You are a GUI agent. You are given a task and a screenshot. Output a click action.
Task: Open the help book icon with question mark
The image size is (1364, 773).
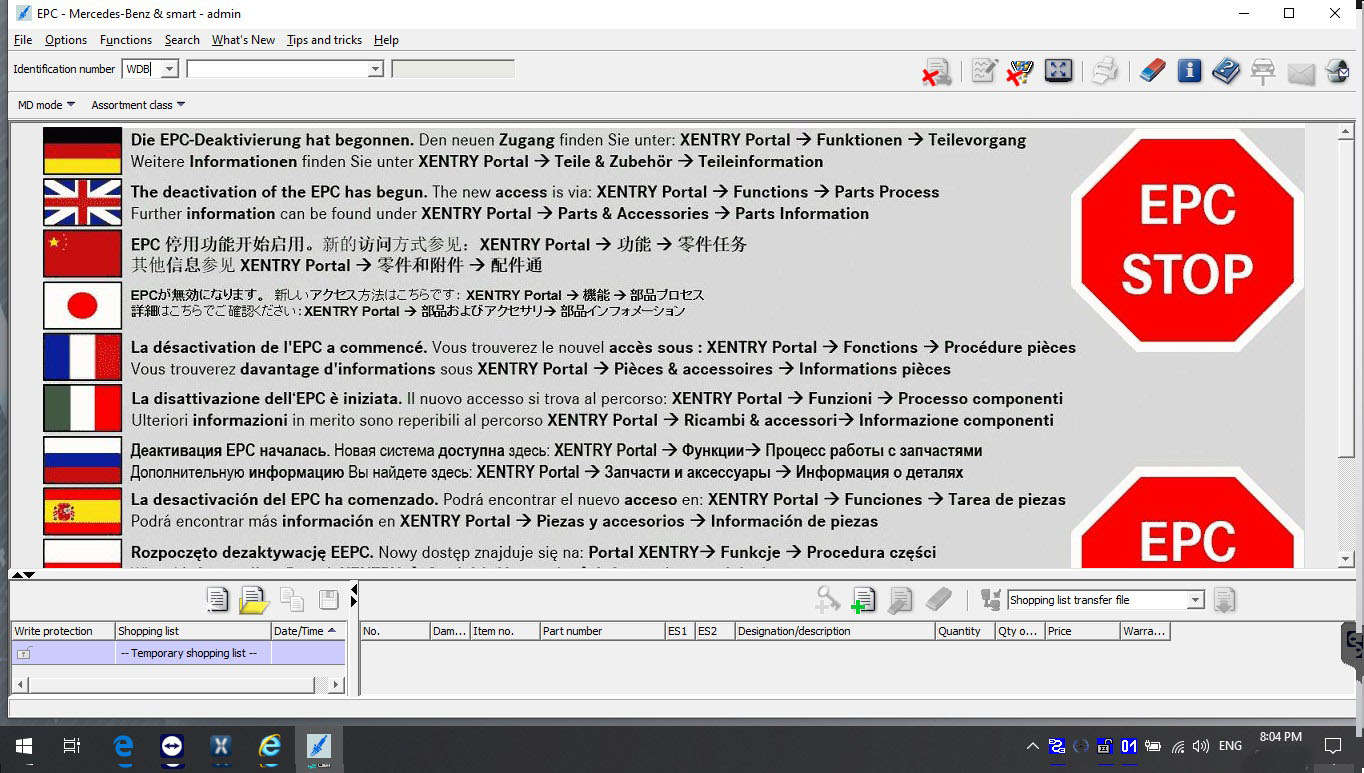pyautogui.click(x=1226, y=71)
